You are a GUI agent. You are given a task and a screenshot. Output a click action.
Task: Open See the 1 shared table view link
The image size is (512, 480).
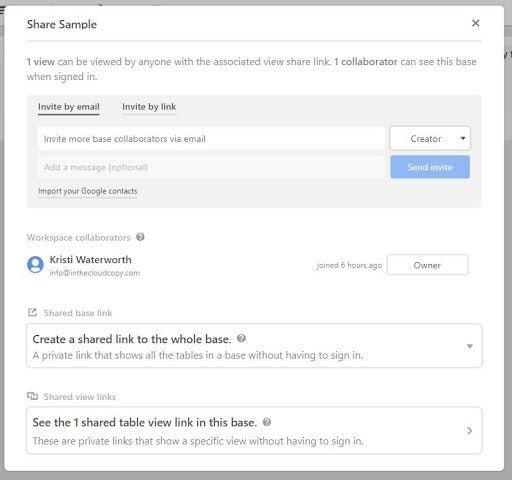[254, 430]
